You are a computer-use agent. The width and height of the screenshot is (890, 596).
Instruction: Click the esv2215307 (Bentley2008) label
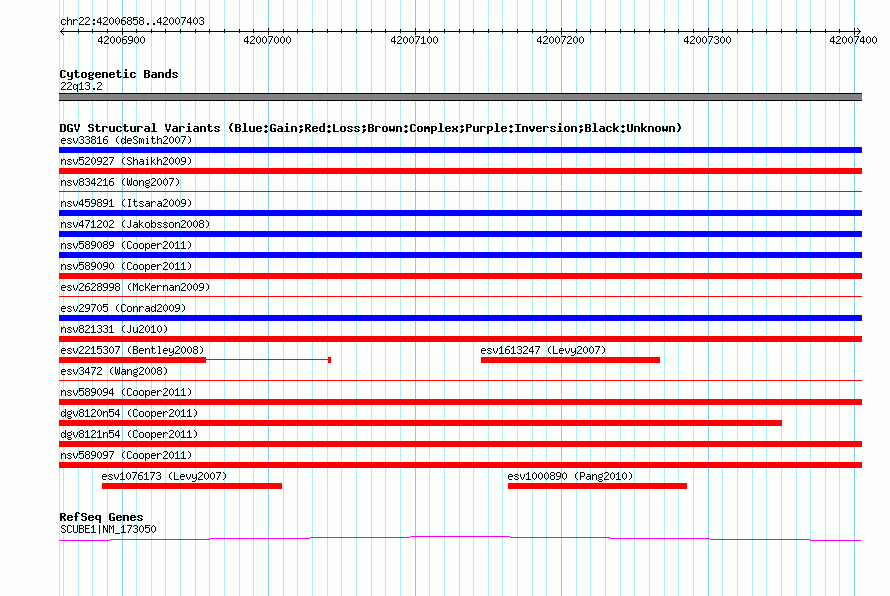click(132, 350)
